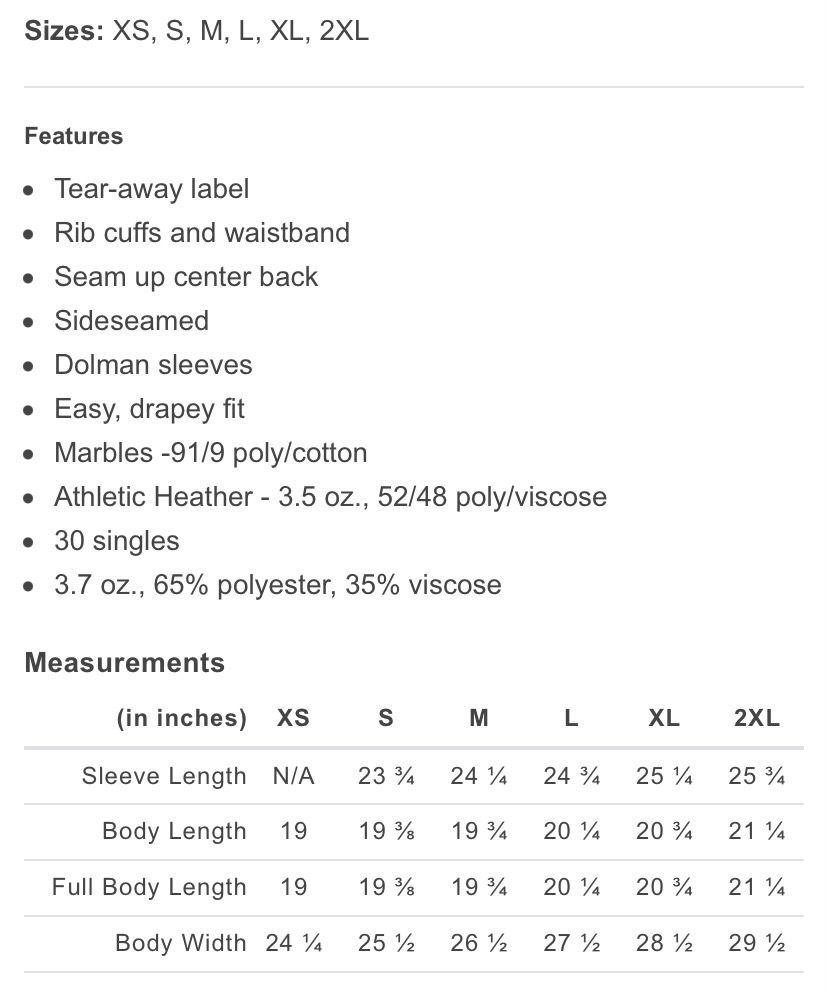The height and width of the screenshot is (992, 827).
Task: Click the Body Width row label
Action: click(180, 943)
